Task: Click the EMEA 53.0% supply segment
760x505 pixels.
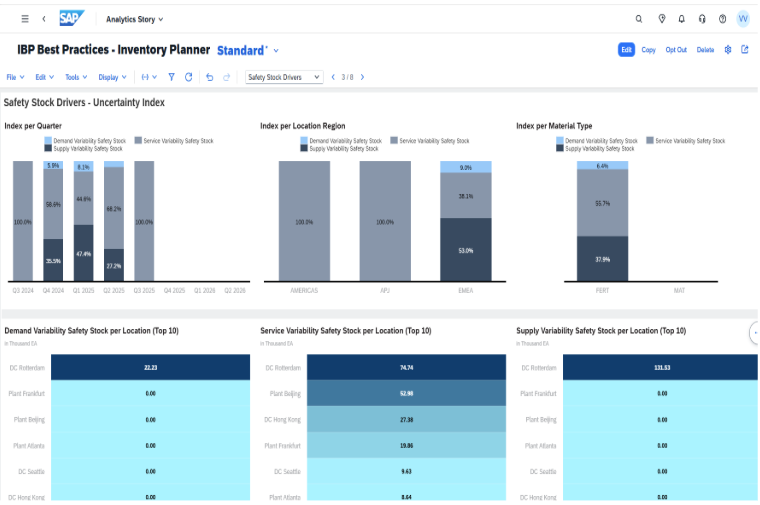Action: click(466, 250)
